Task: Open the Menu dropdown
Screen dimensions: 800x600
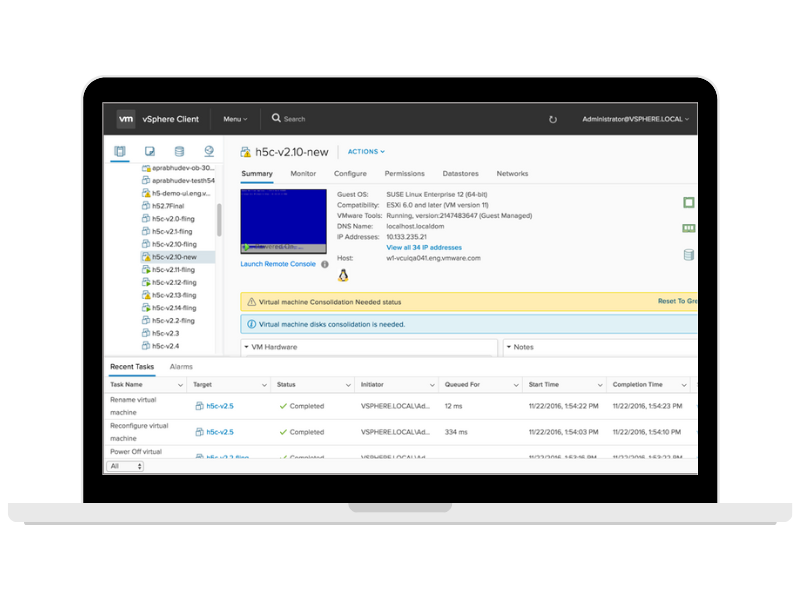Action: pos(235,119)
